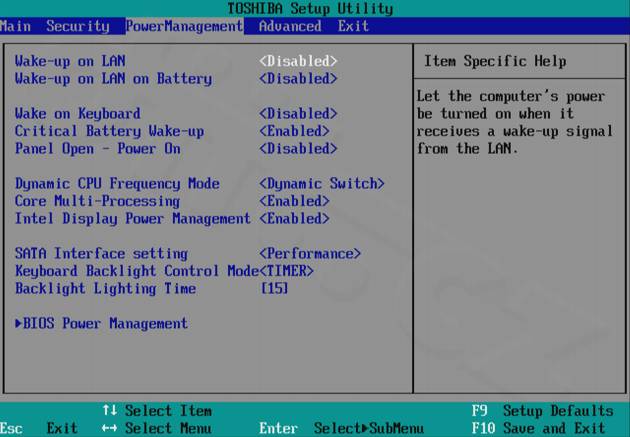Expand the BIOS Power Management submenu arrow
630x437 pixels.
[18, 323]
